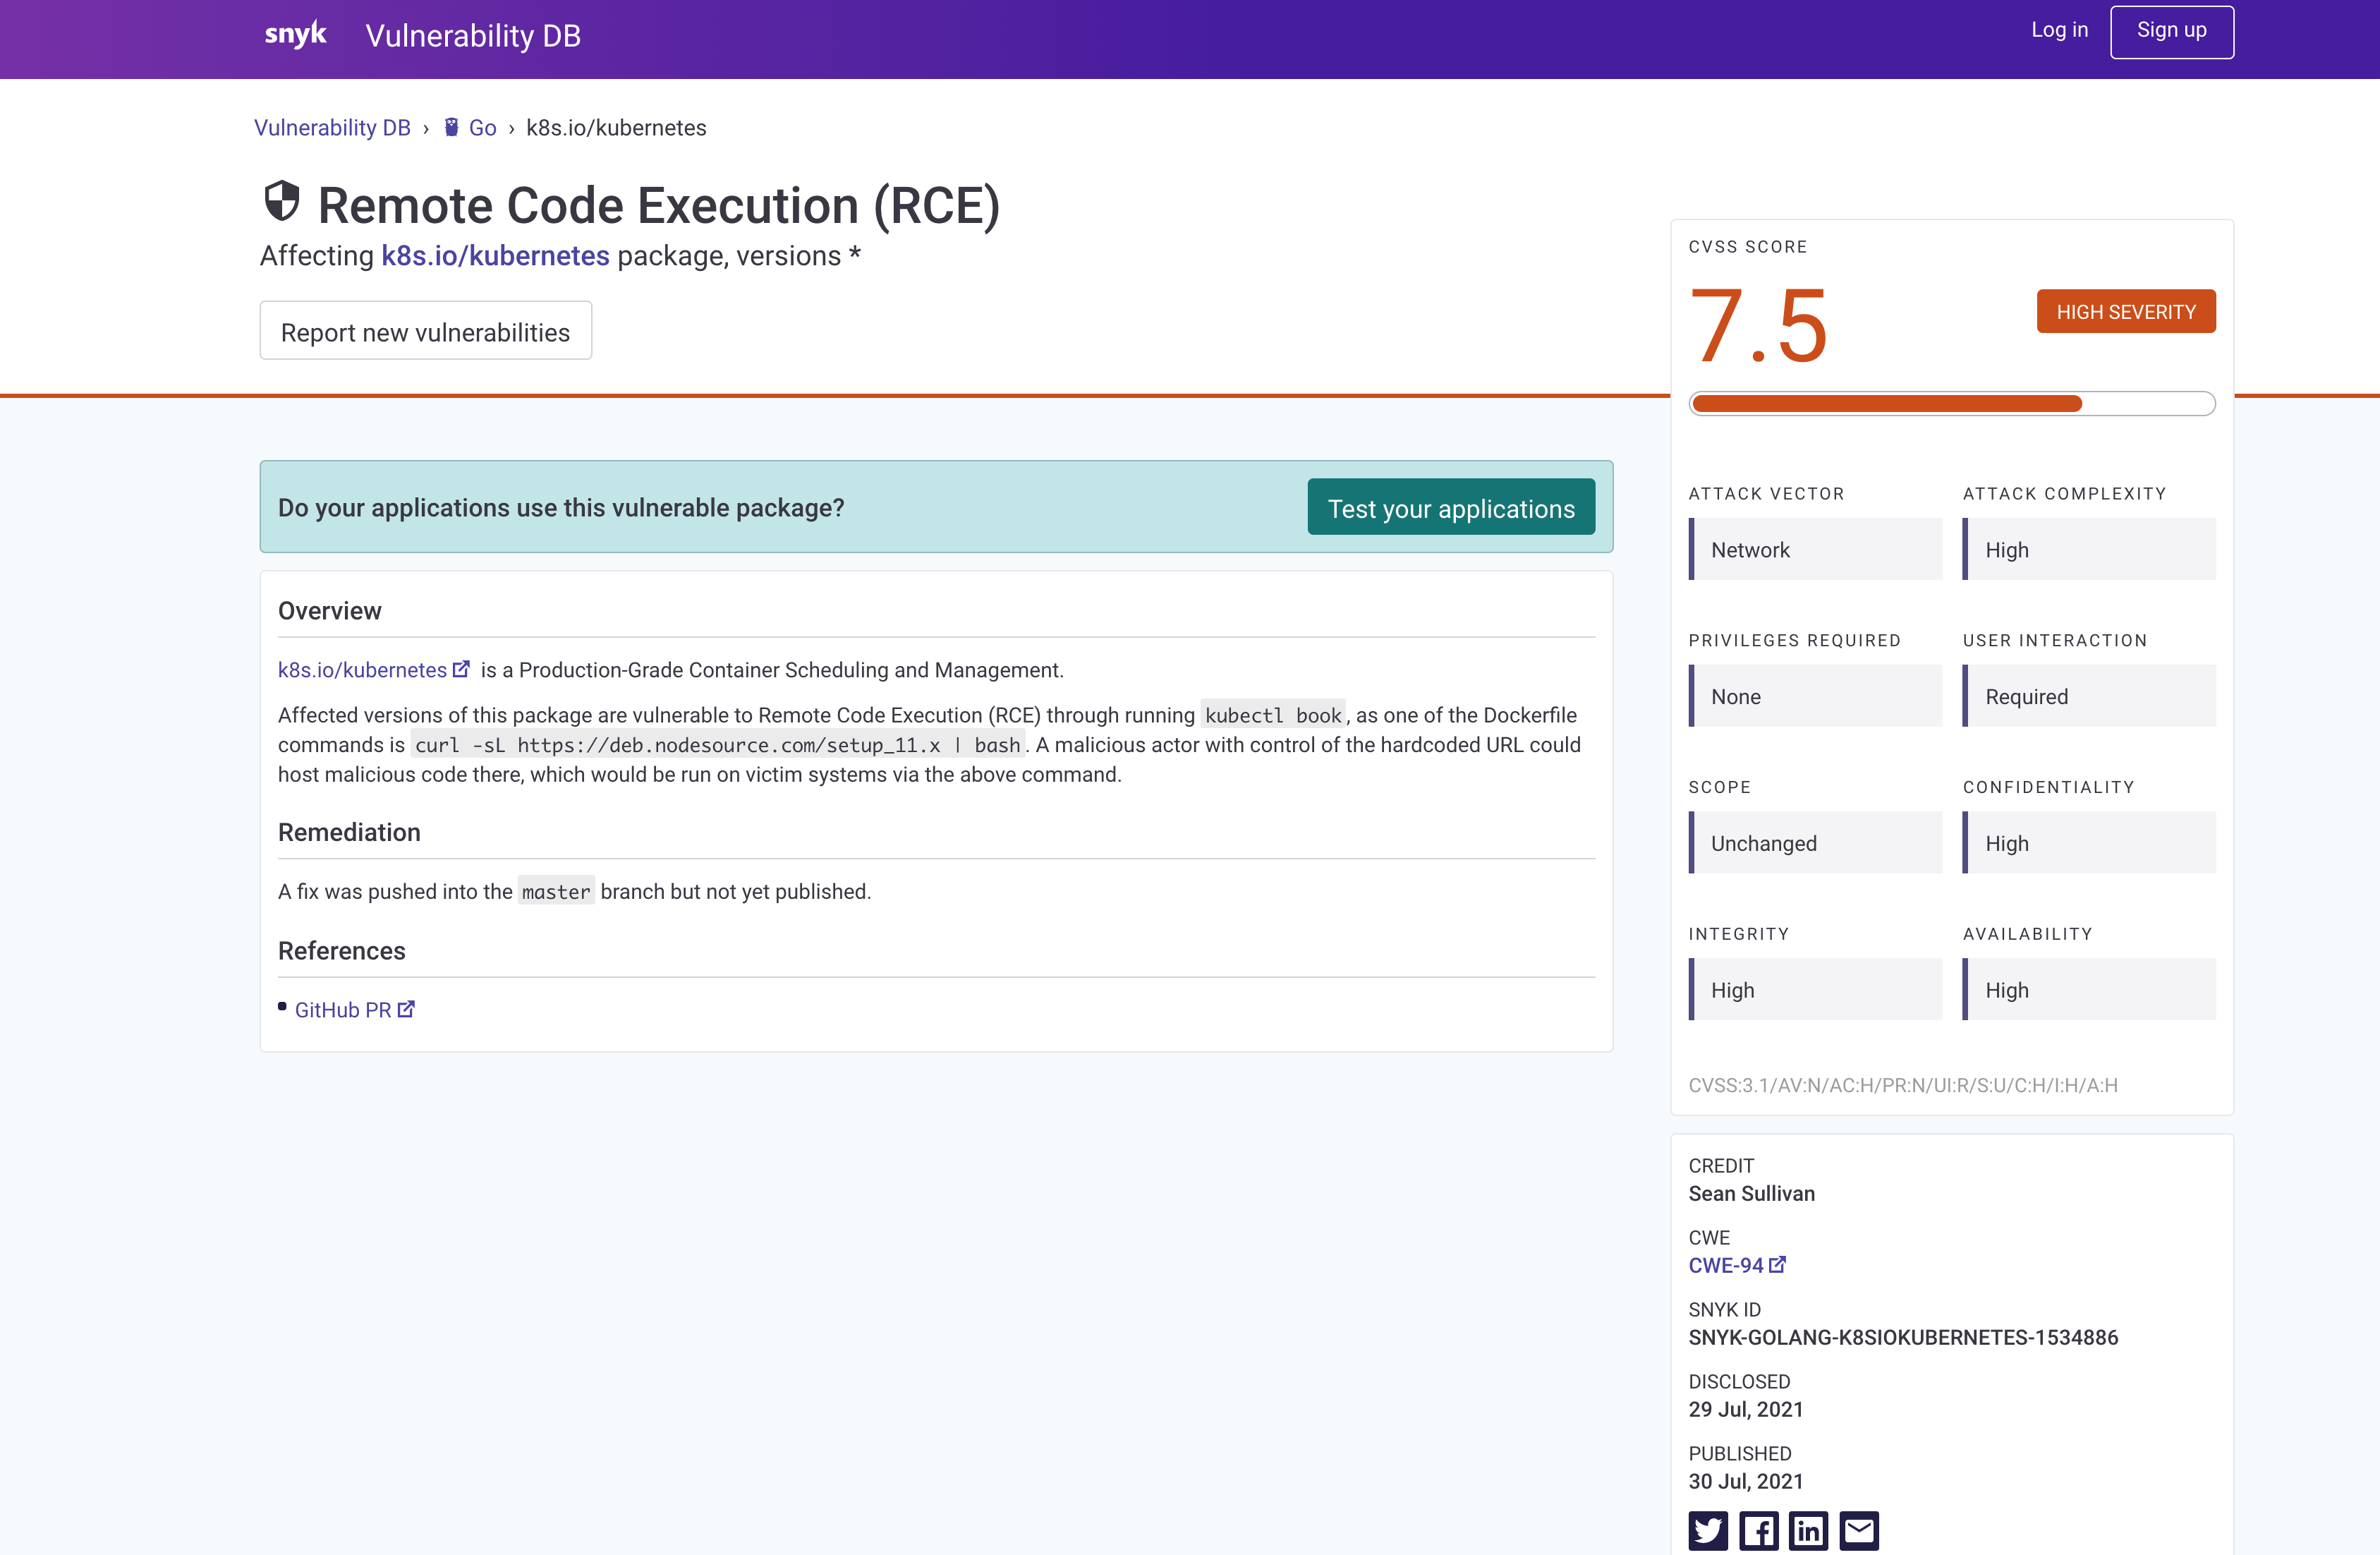Screen dimensions: 2380x1555
Task: Select SNYK-GOLANG-K8SIOKUBERNETES-1534886 ID
Action: click(x=1903, y=1337)
